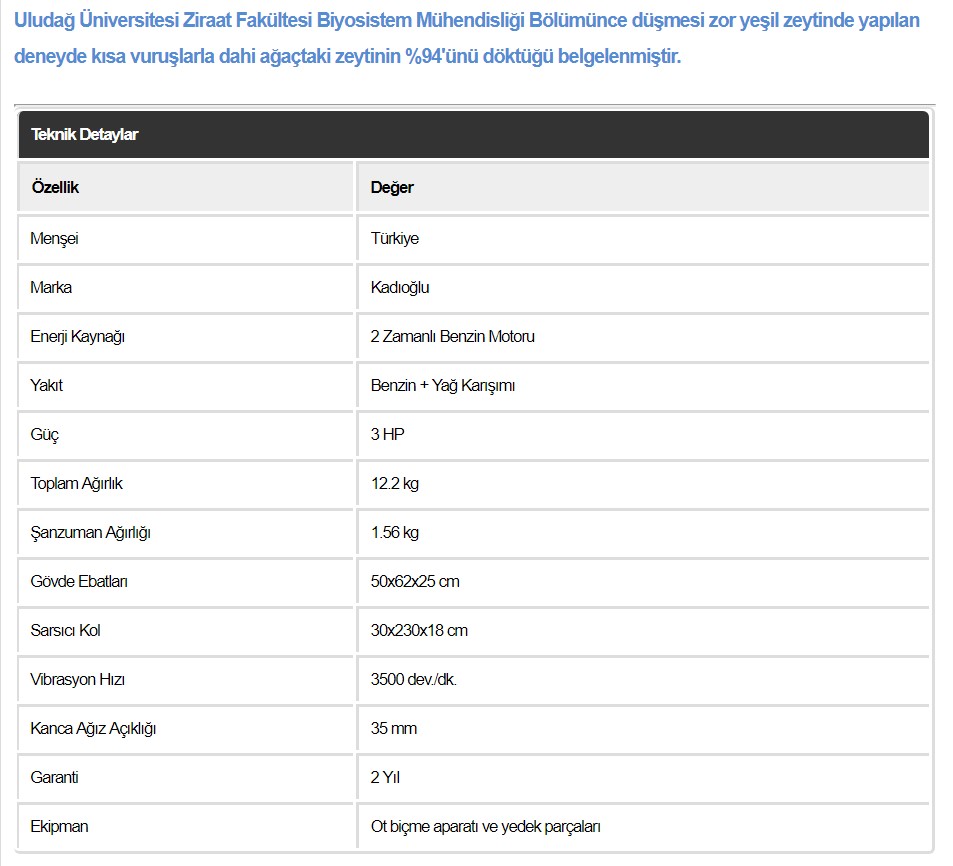
Task: Select the 3500 dev./dk. vibration value
Action: click(x=413, y=679)
